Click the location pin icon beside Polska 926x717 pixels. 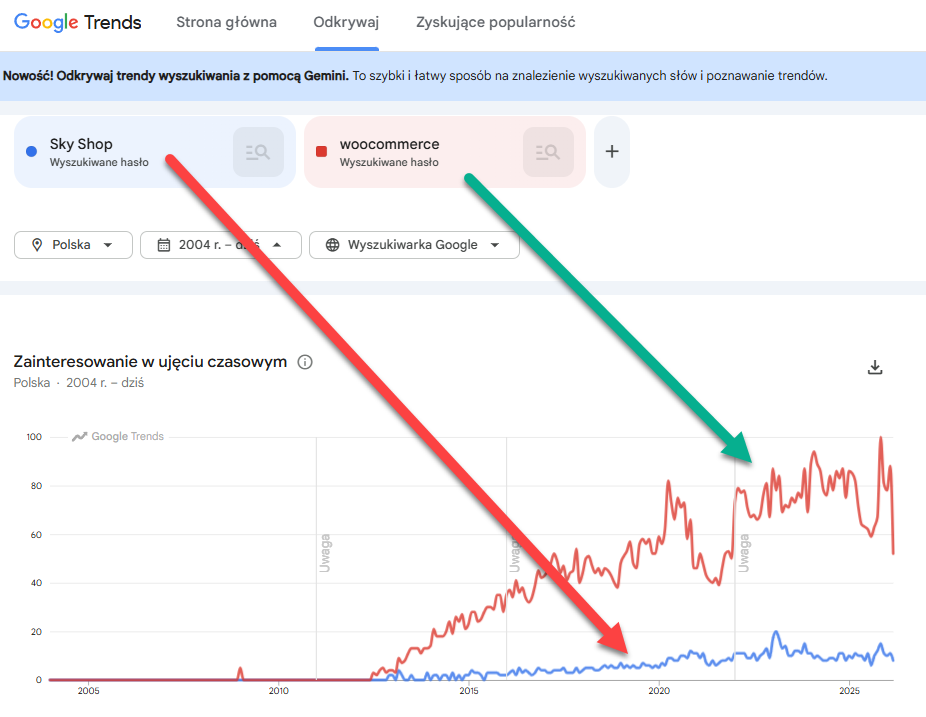click(37, 245)
